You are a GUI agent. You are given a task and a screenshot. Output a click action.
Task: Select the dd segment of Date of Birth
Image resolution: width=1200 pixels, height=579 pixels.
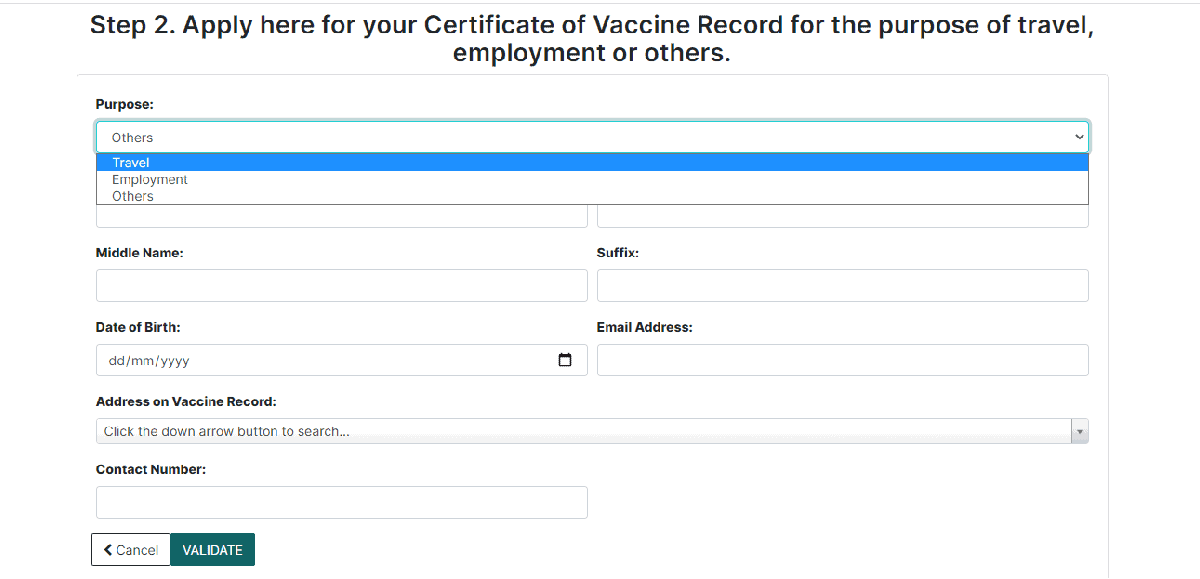pos(115,361)
